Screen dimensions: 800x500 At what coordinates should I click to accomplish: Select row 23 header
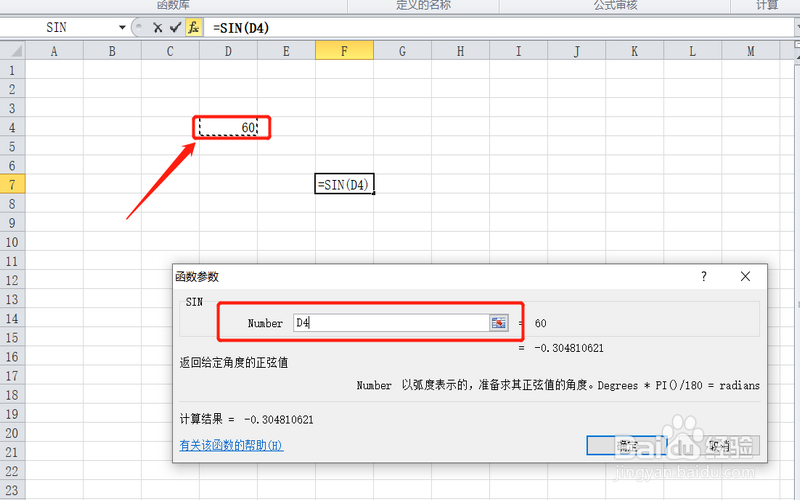pos(12,490)
